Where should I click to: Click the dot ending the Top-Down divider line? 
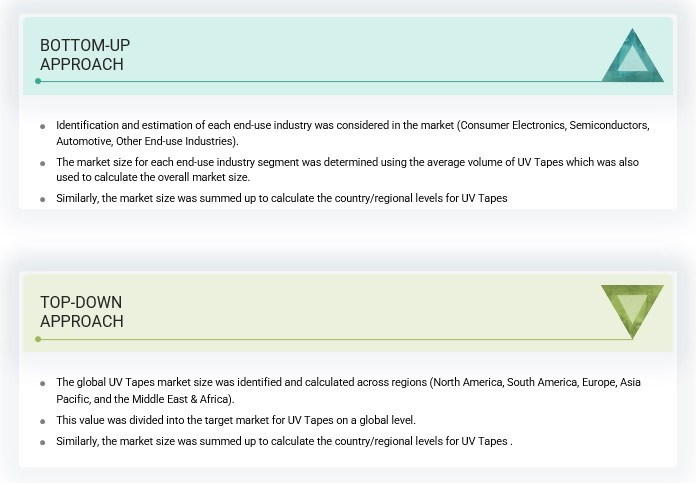point(39,339)
